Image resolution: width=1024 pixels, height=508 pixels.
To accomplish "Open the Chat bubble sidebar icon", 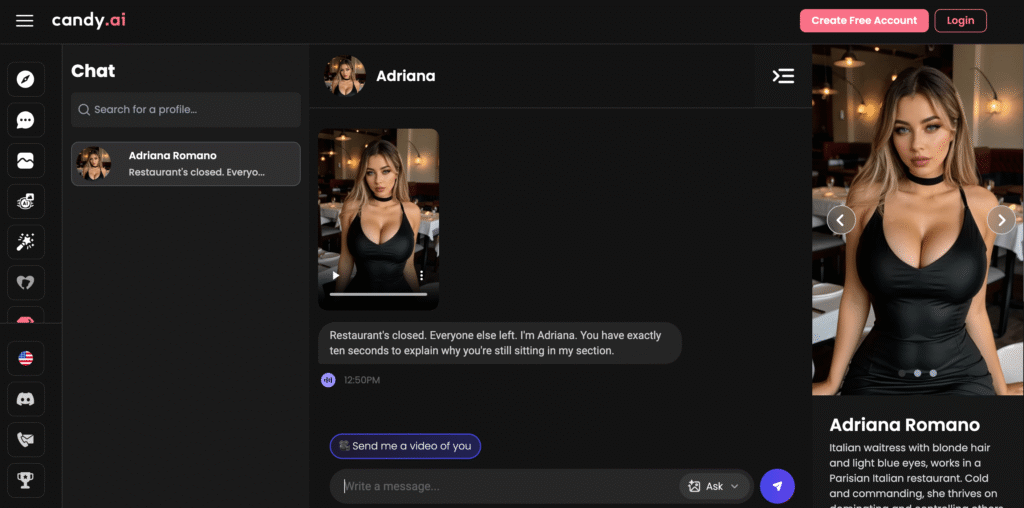I will 26,120.
